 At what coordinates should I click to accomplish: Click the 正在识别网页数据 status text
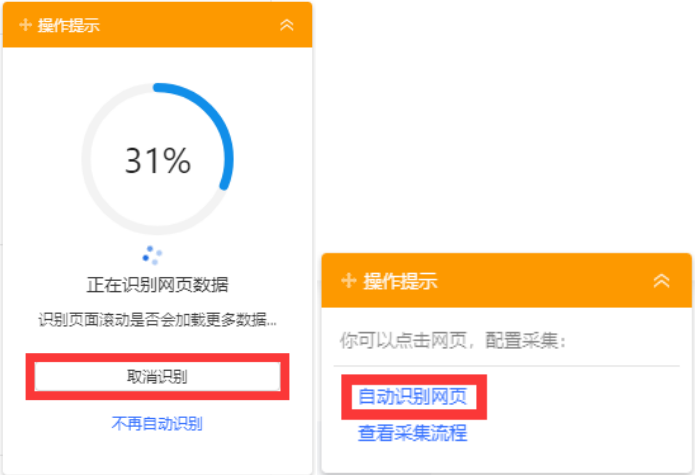157,284
